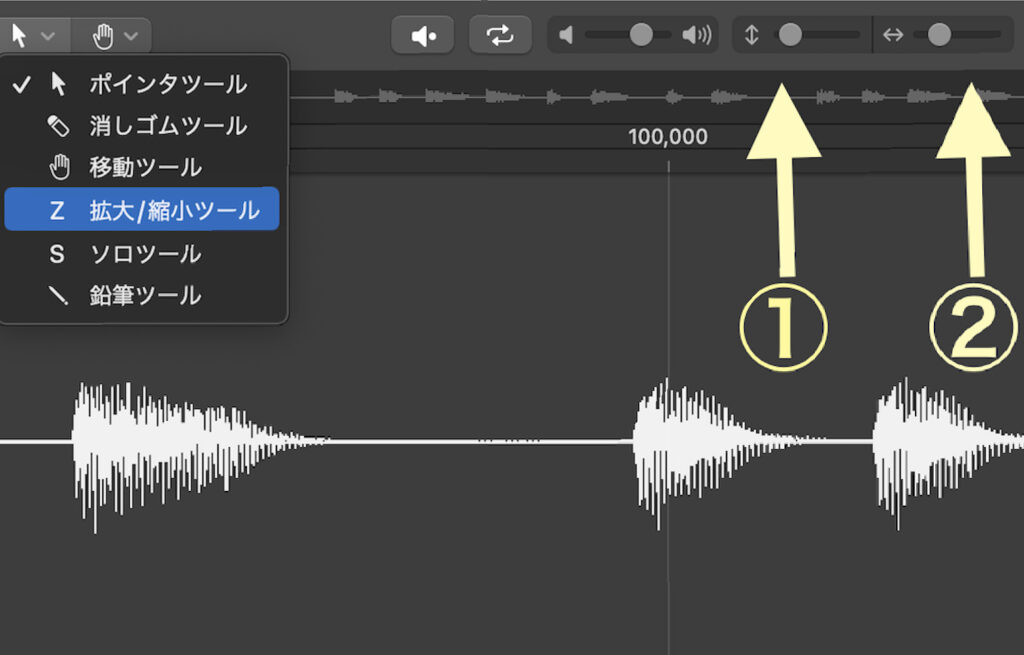Click the low-volume speaker icon
The width and height of the screenshot is (1024, 655).
[x=567, y=36]
